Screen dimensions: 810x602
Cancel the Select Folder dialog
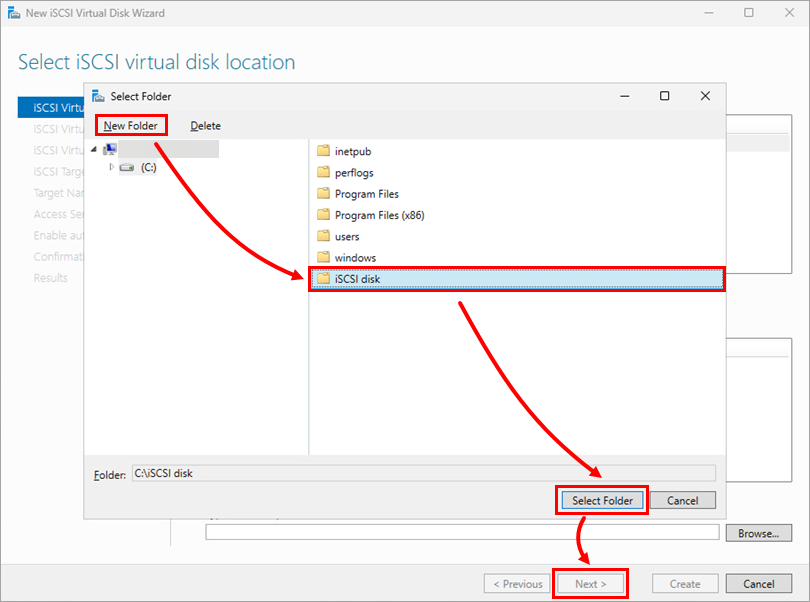682,500
